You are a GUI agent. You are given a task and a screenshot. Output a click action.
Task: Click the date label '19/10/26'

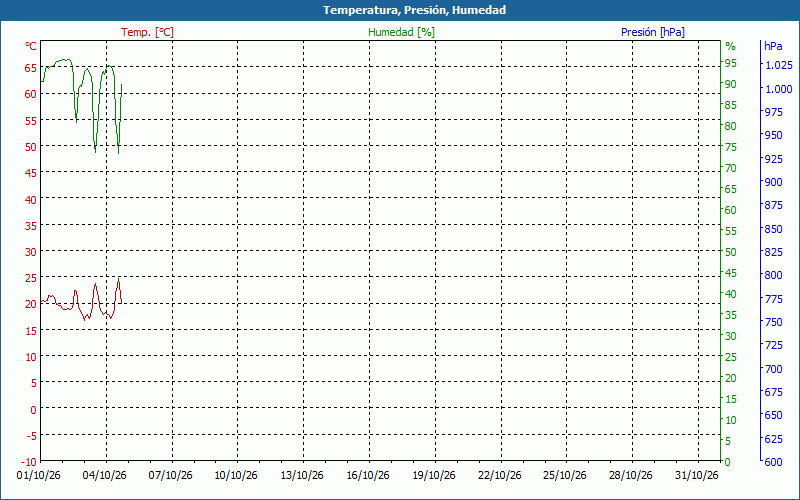(x=434, y=476)
